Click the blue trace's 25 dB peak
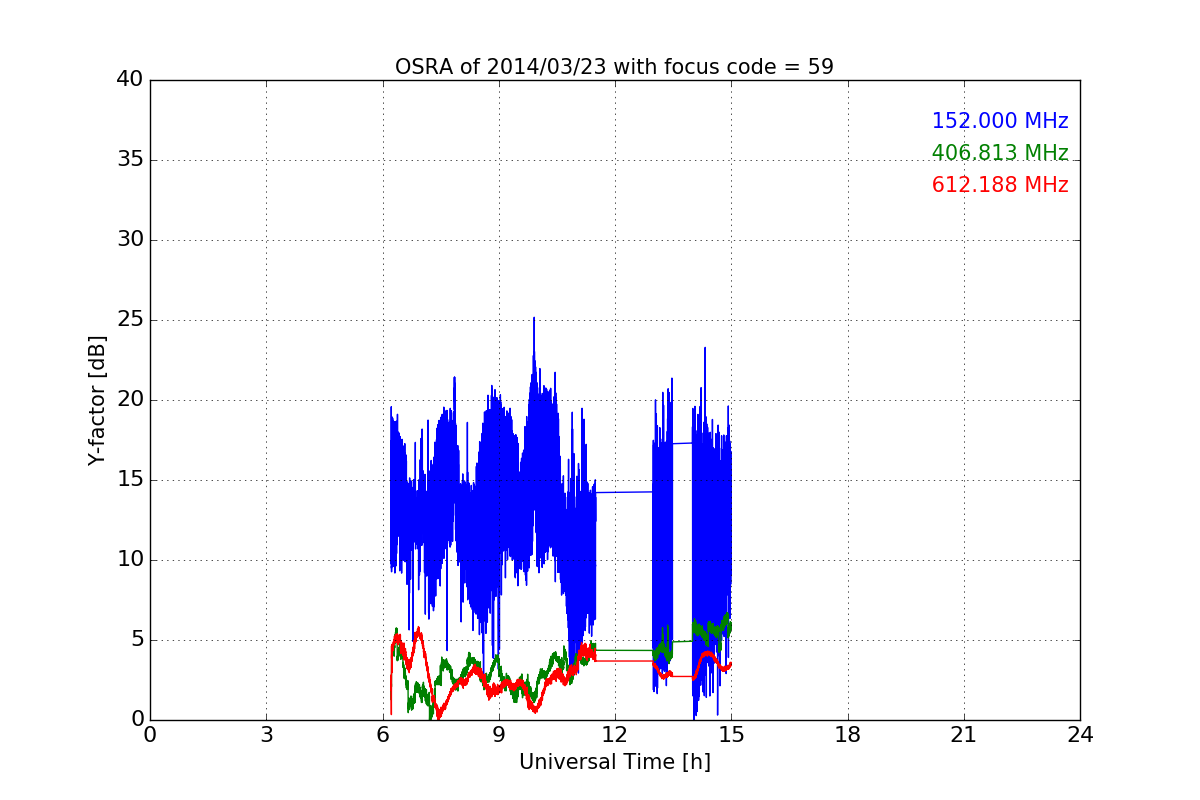Viewport: 1200px width, 800px height. click(x=534, y=319)
